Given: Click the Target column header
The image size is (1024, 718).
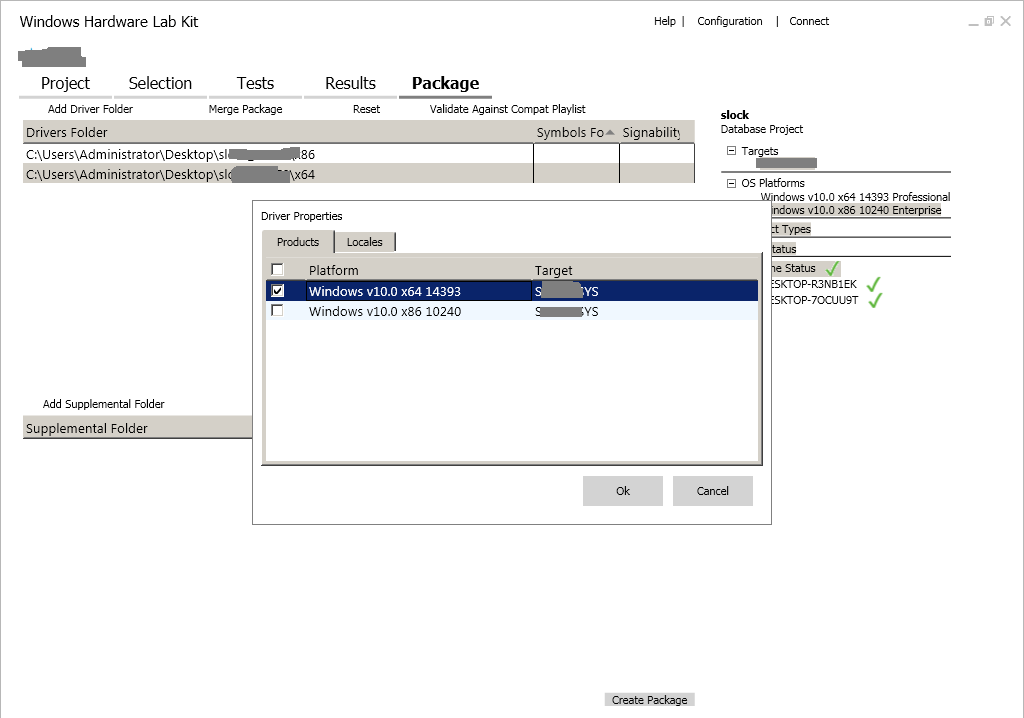Looking at the screenshot, I should [645, 270].
